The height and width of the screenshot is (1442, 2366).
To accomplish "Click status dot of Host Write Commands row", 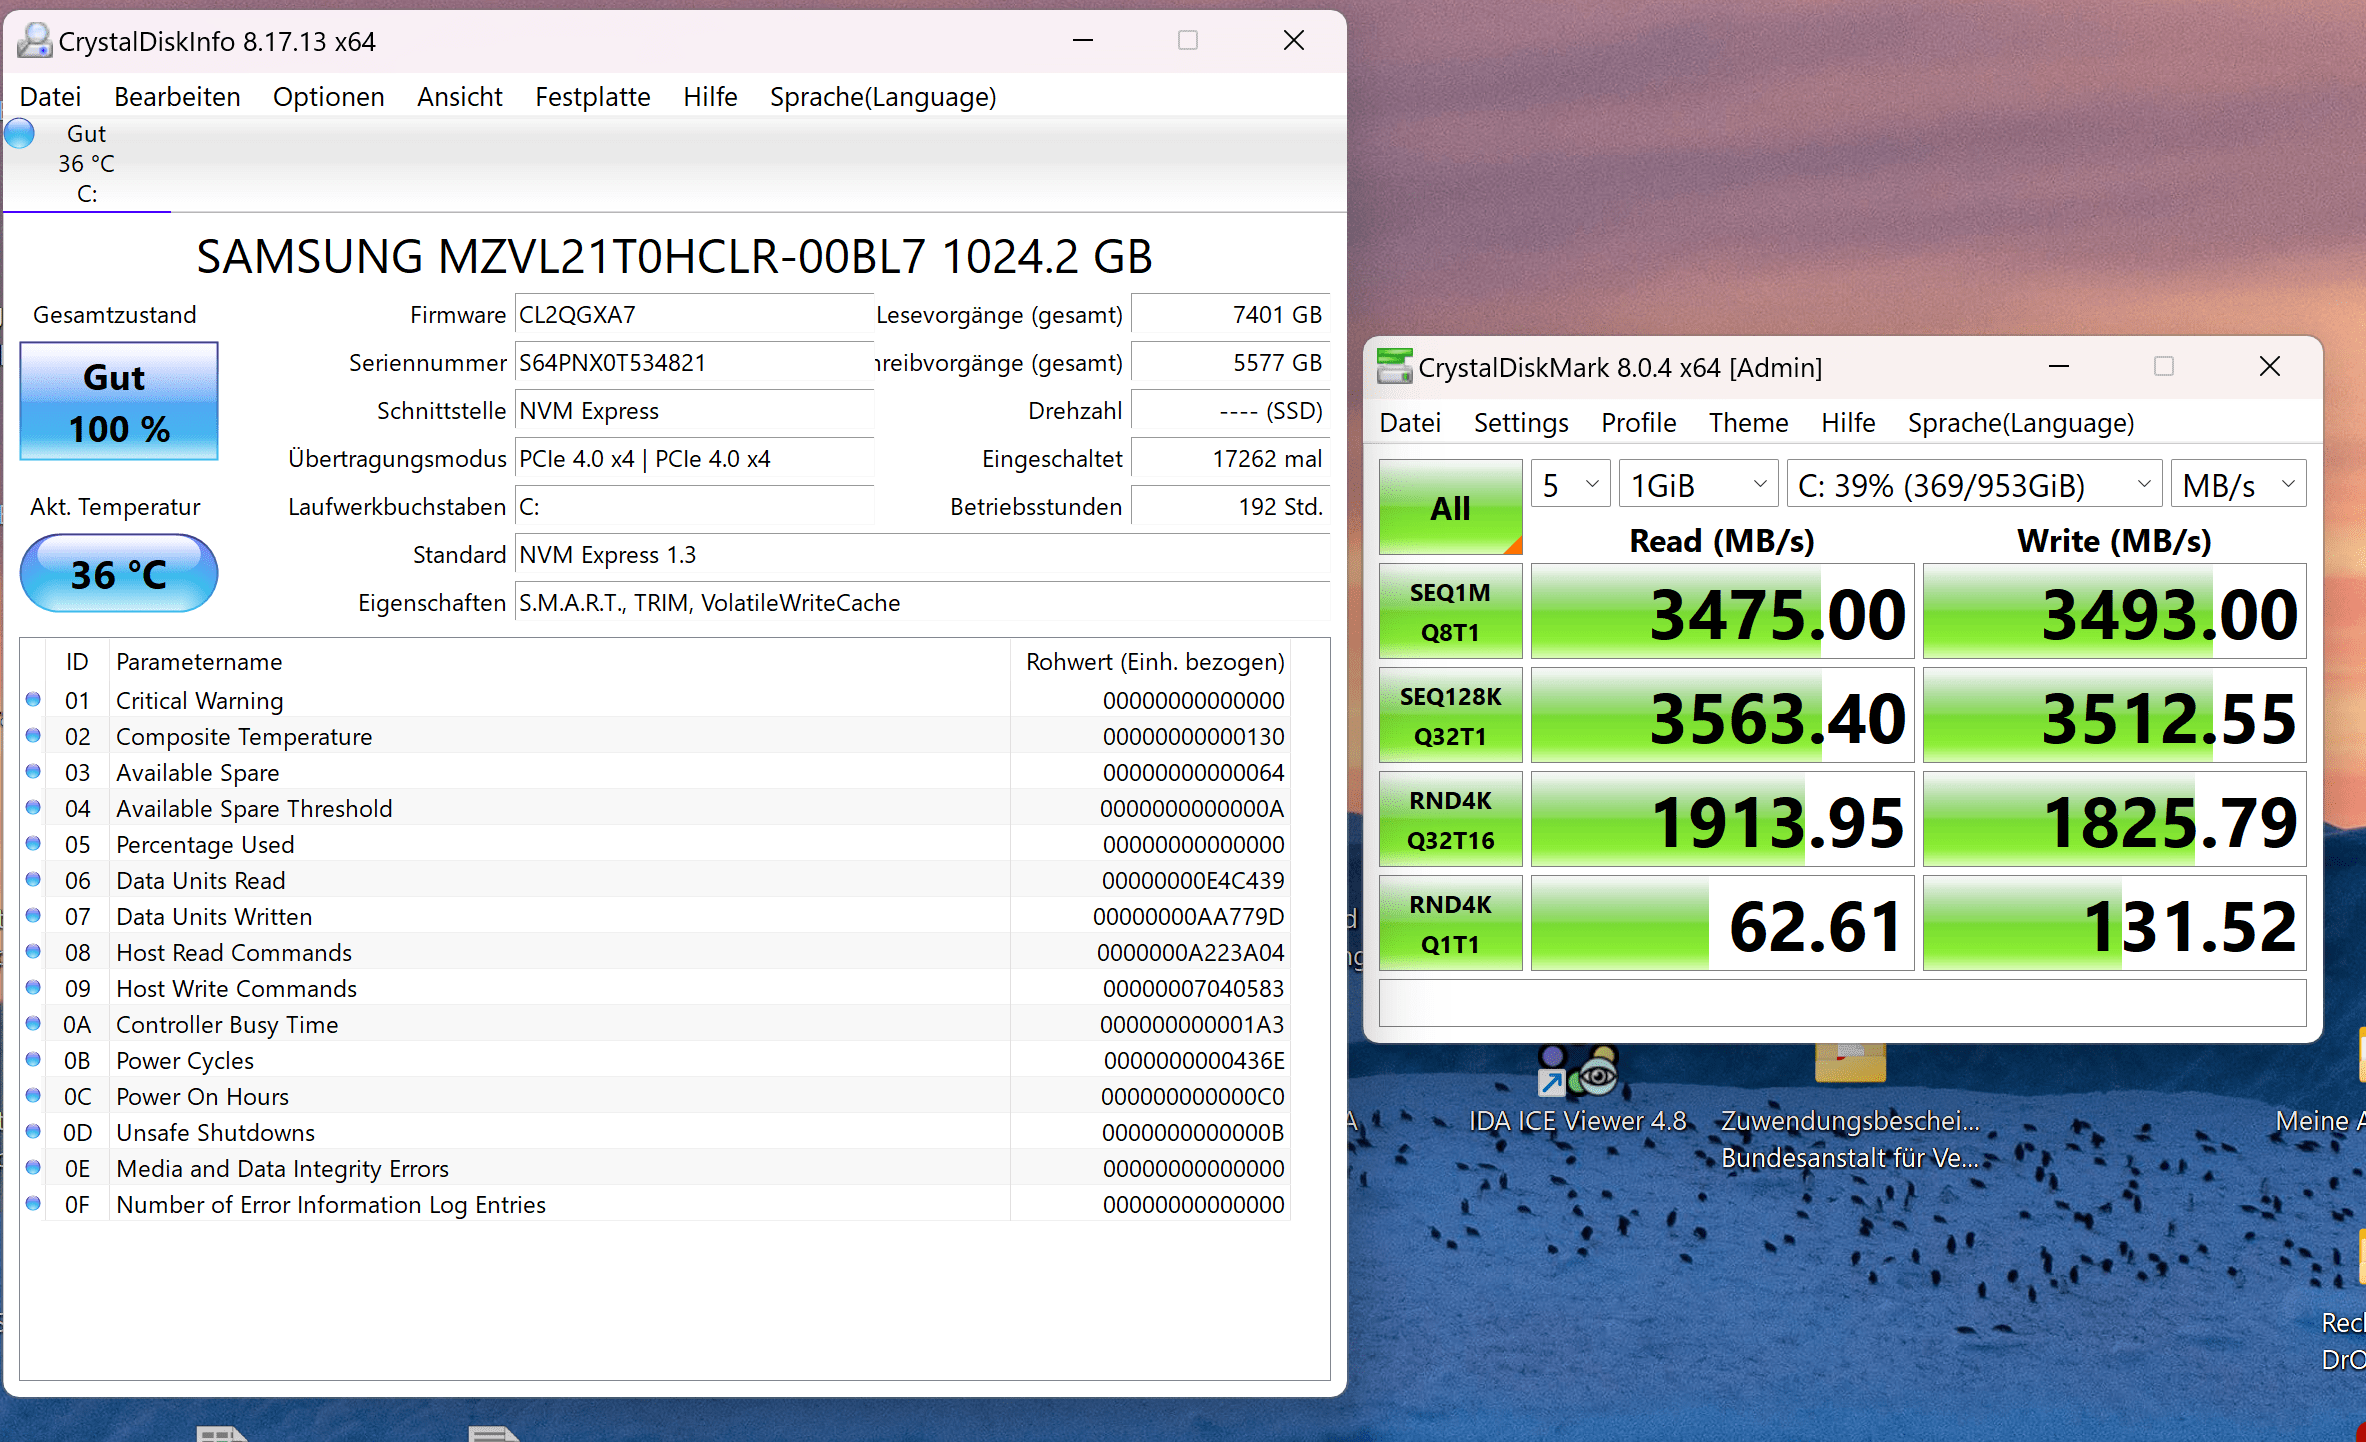I will pos(33,988).
